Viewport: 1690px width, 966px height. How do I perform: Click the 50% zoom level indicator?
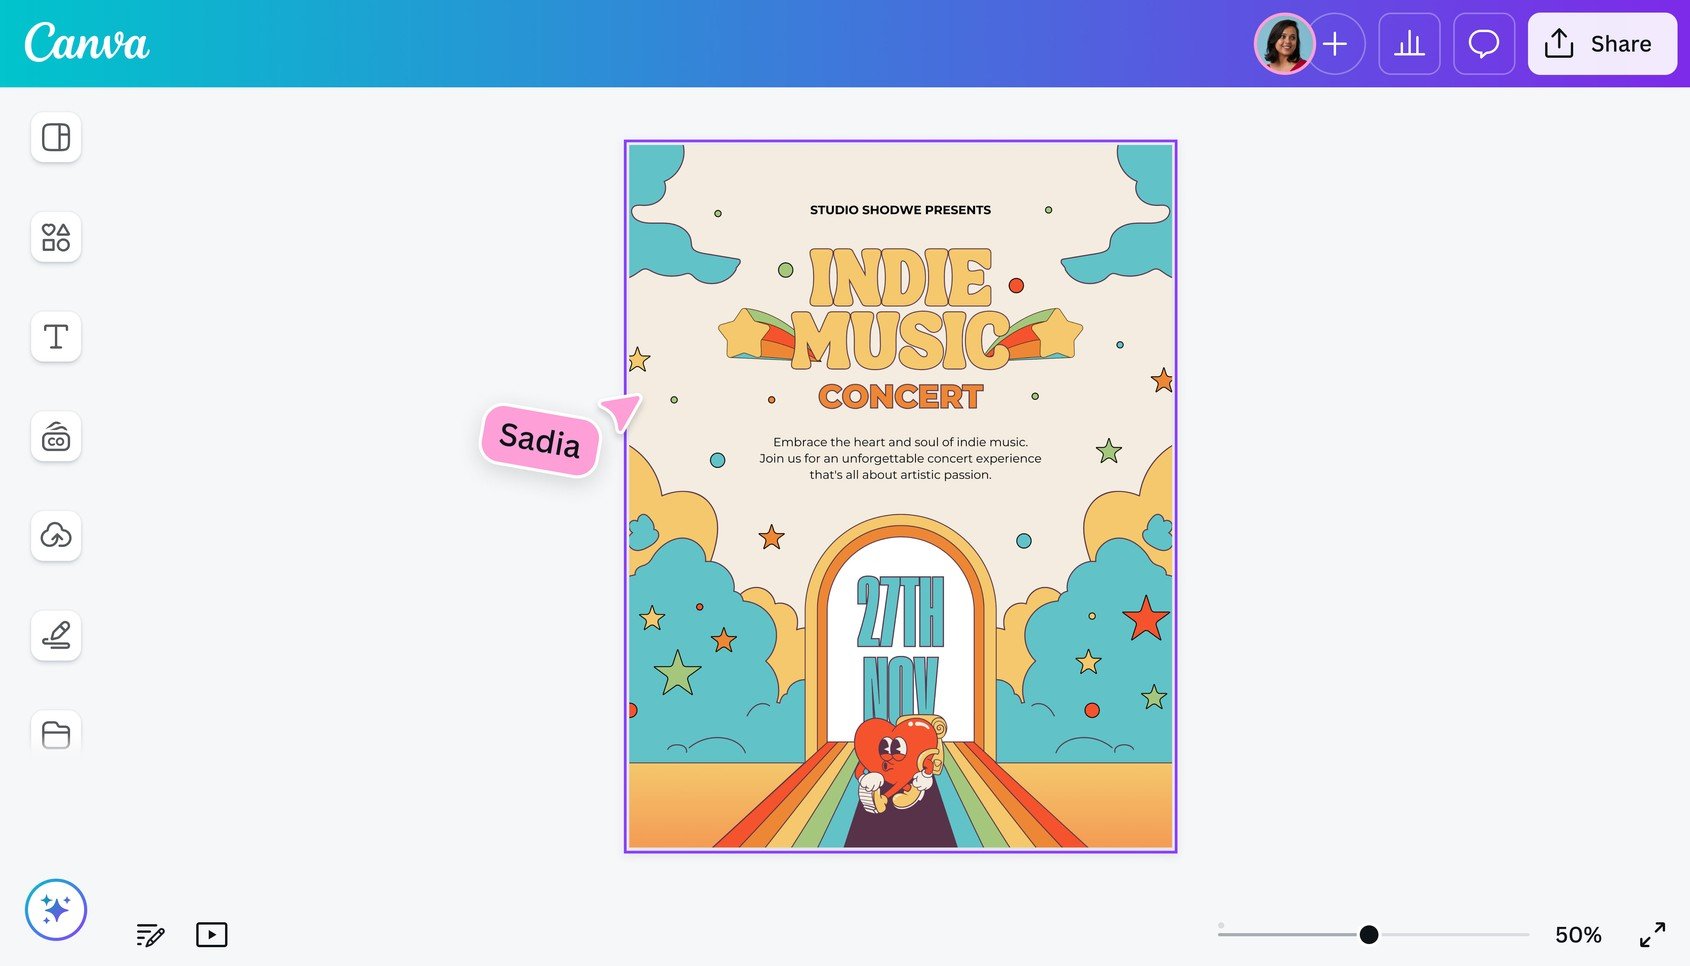click(1577, 935)
